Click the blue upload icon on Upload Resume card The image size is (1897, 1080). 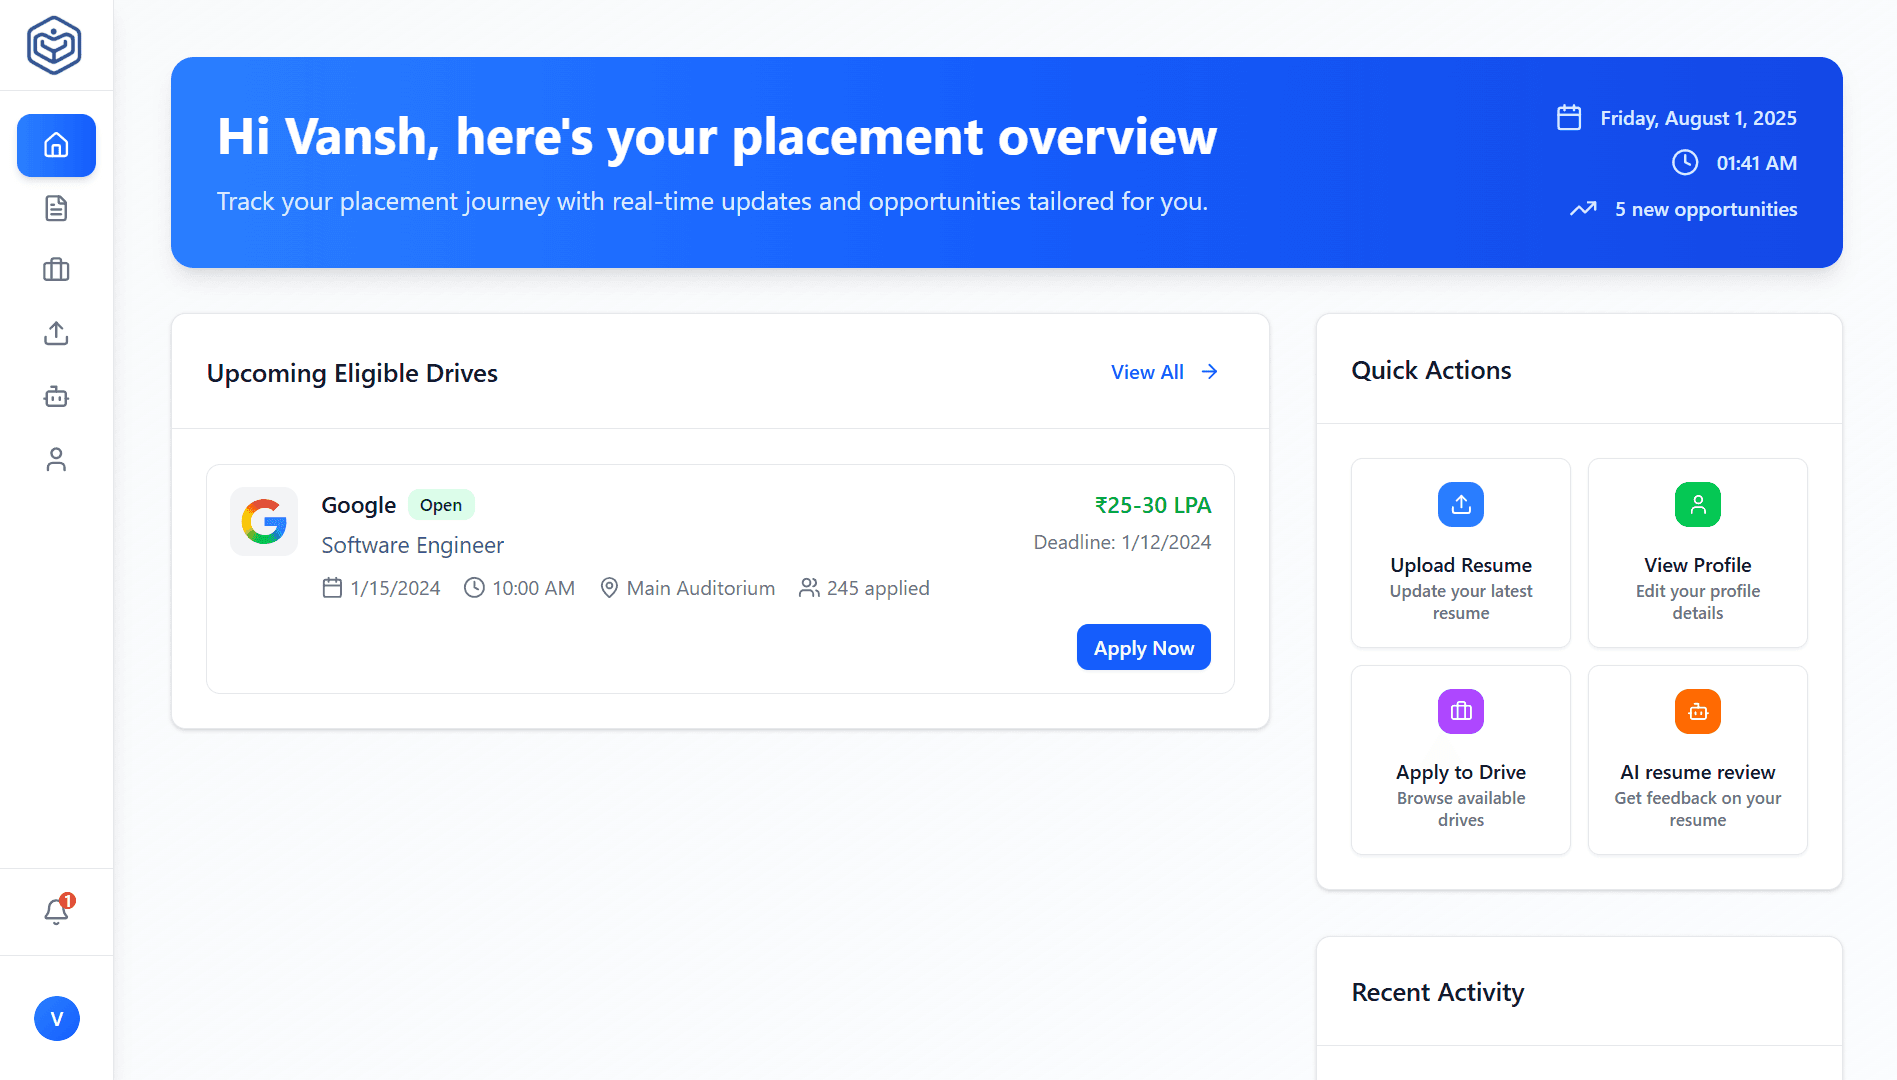pos(1460,504)
